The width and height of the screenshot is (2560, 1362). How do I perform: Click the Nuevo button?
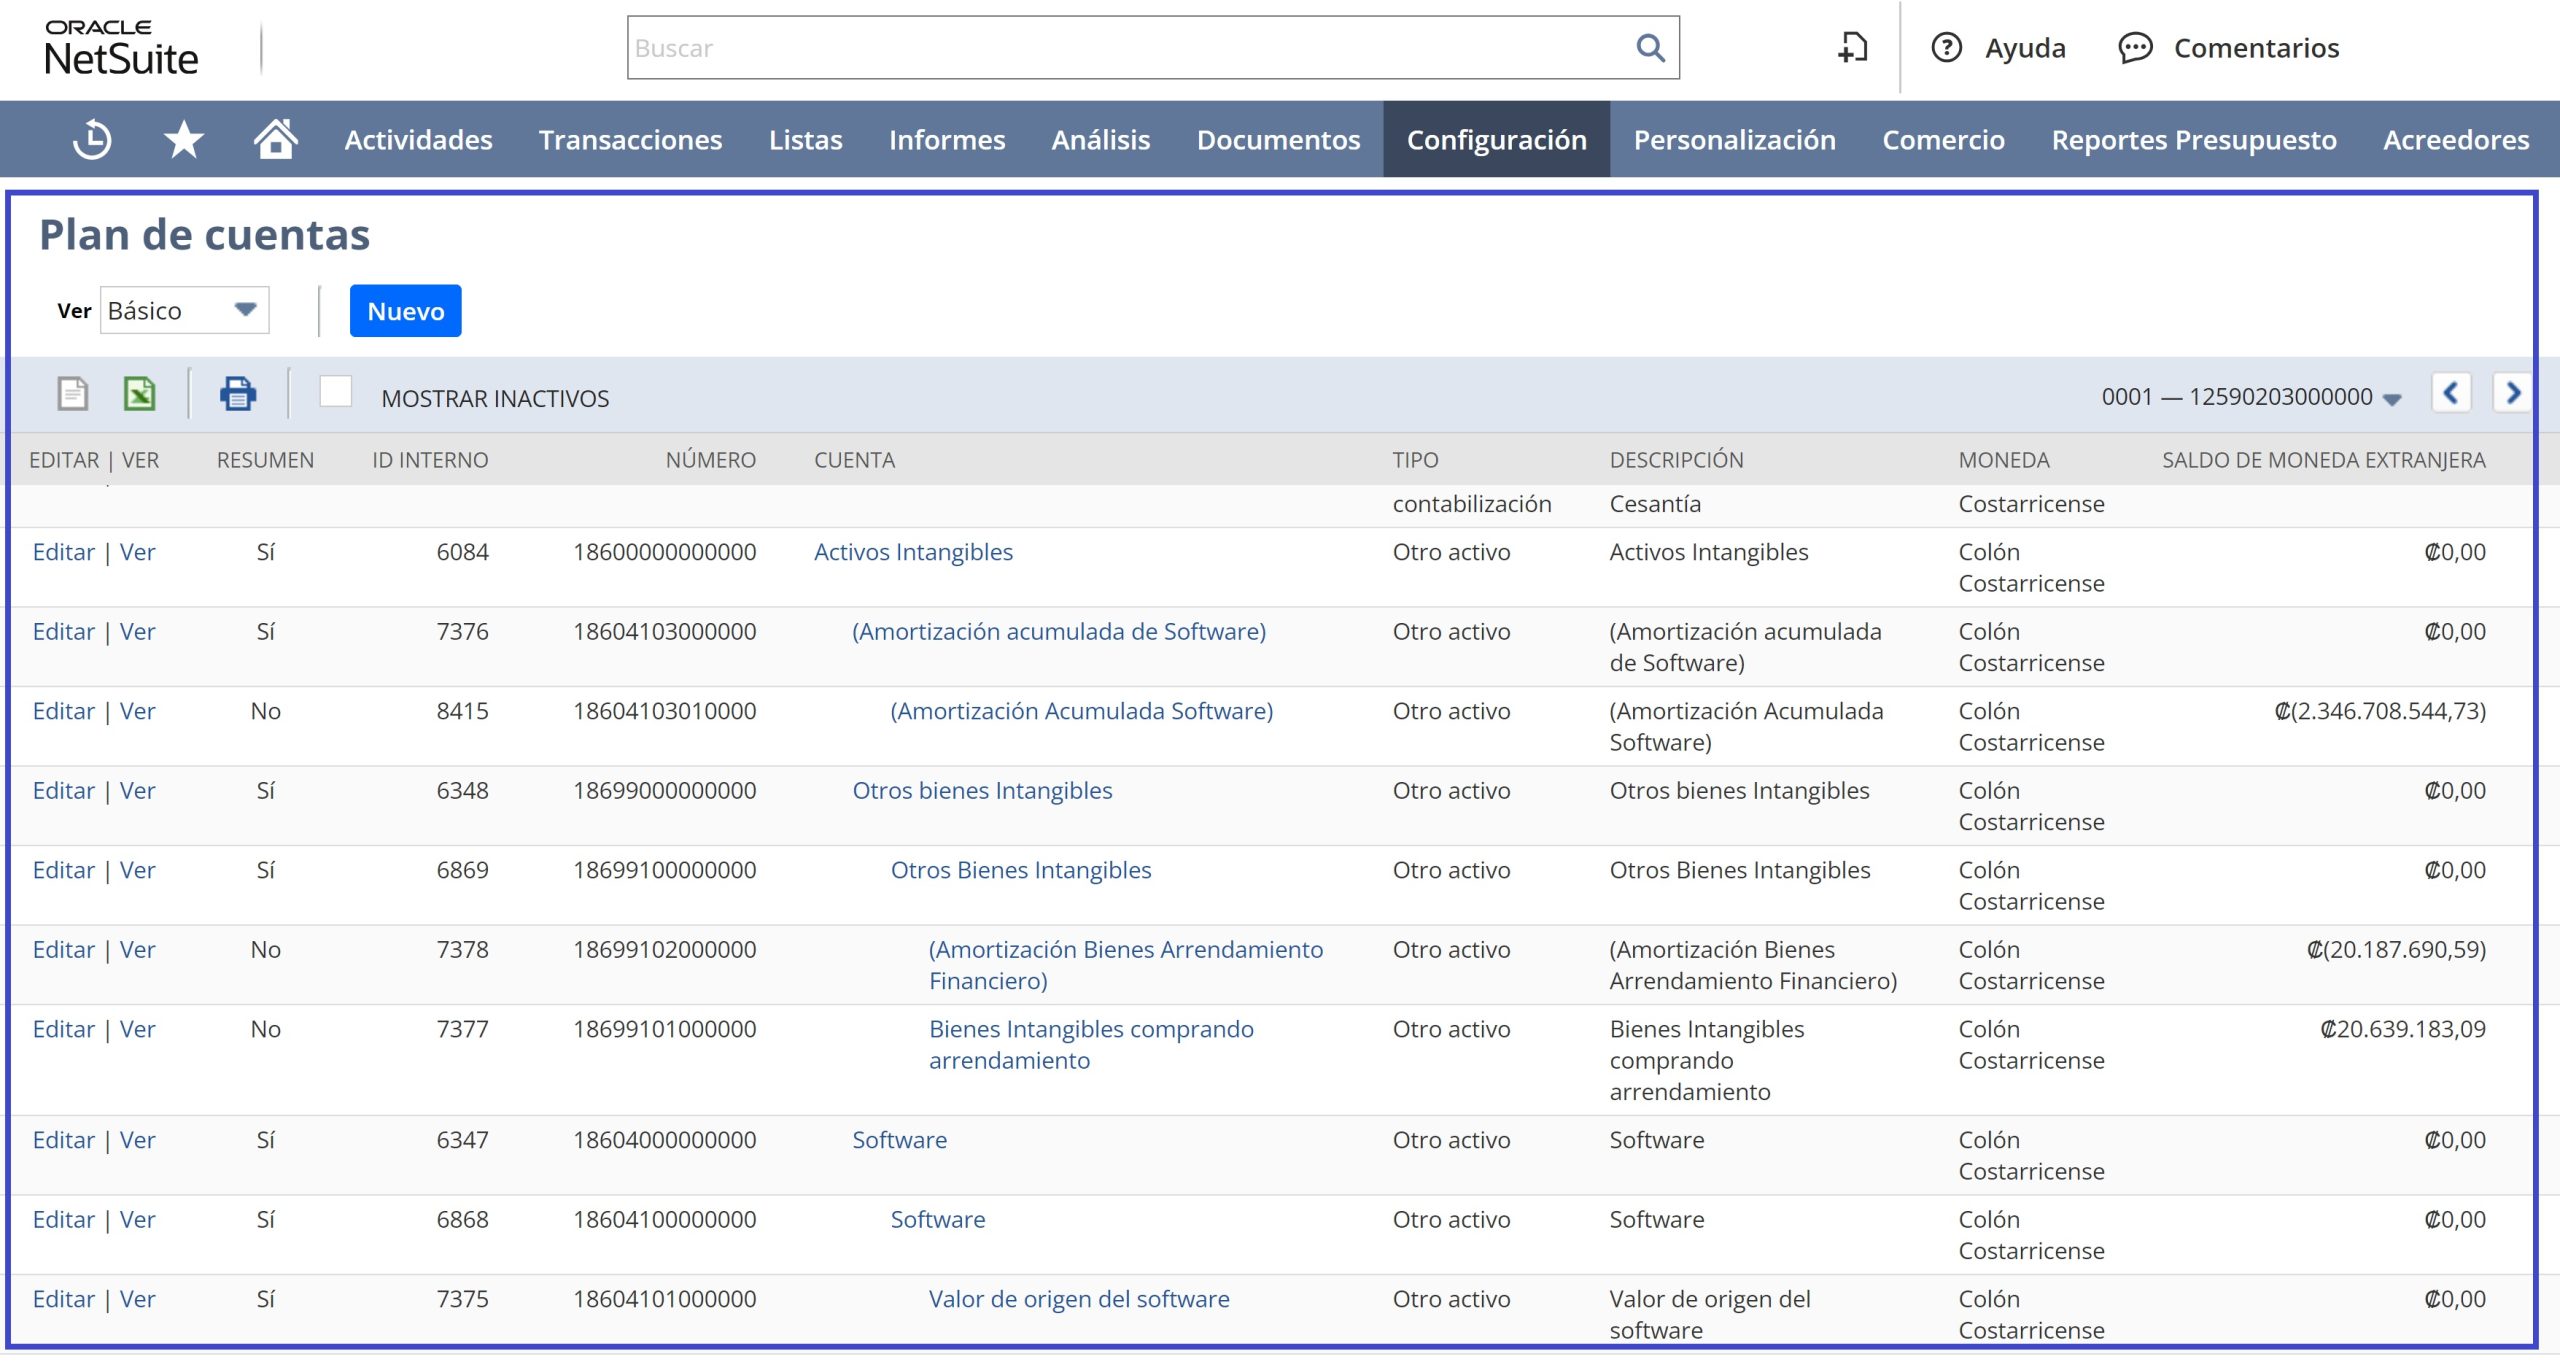pyautogui.click(x=405, y=311)
